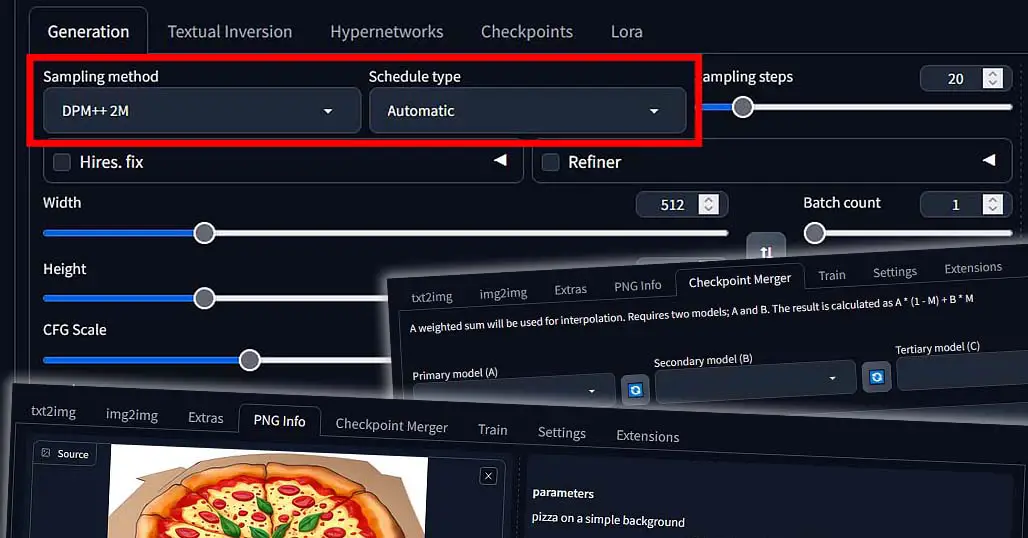The height and width of the screenshot is (538, 1028).
Task: Expand the Refiner section arrow
Action: (989, 160)
